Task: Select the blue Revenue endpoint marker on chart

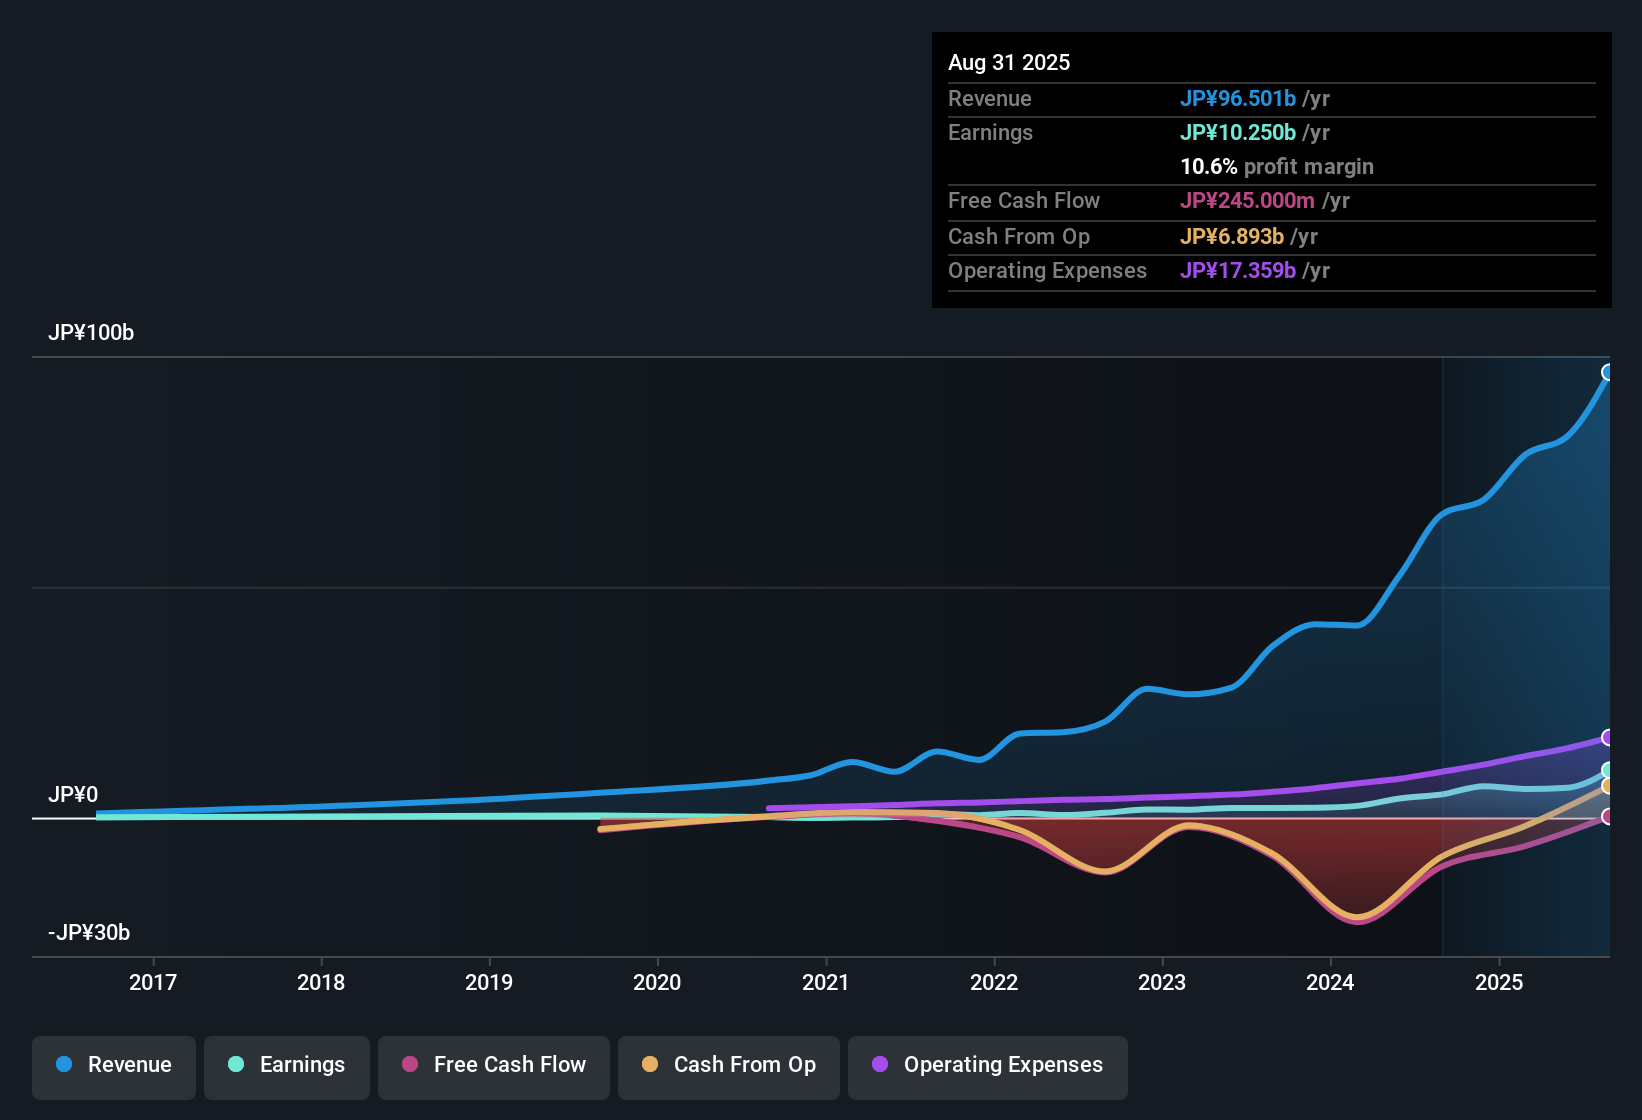Action: (x=1608, y=372)
